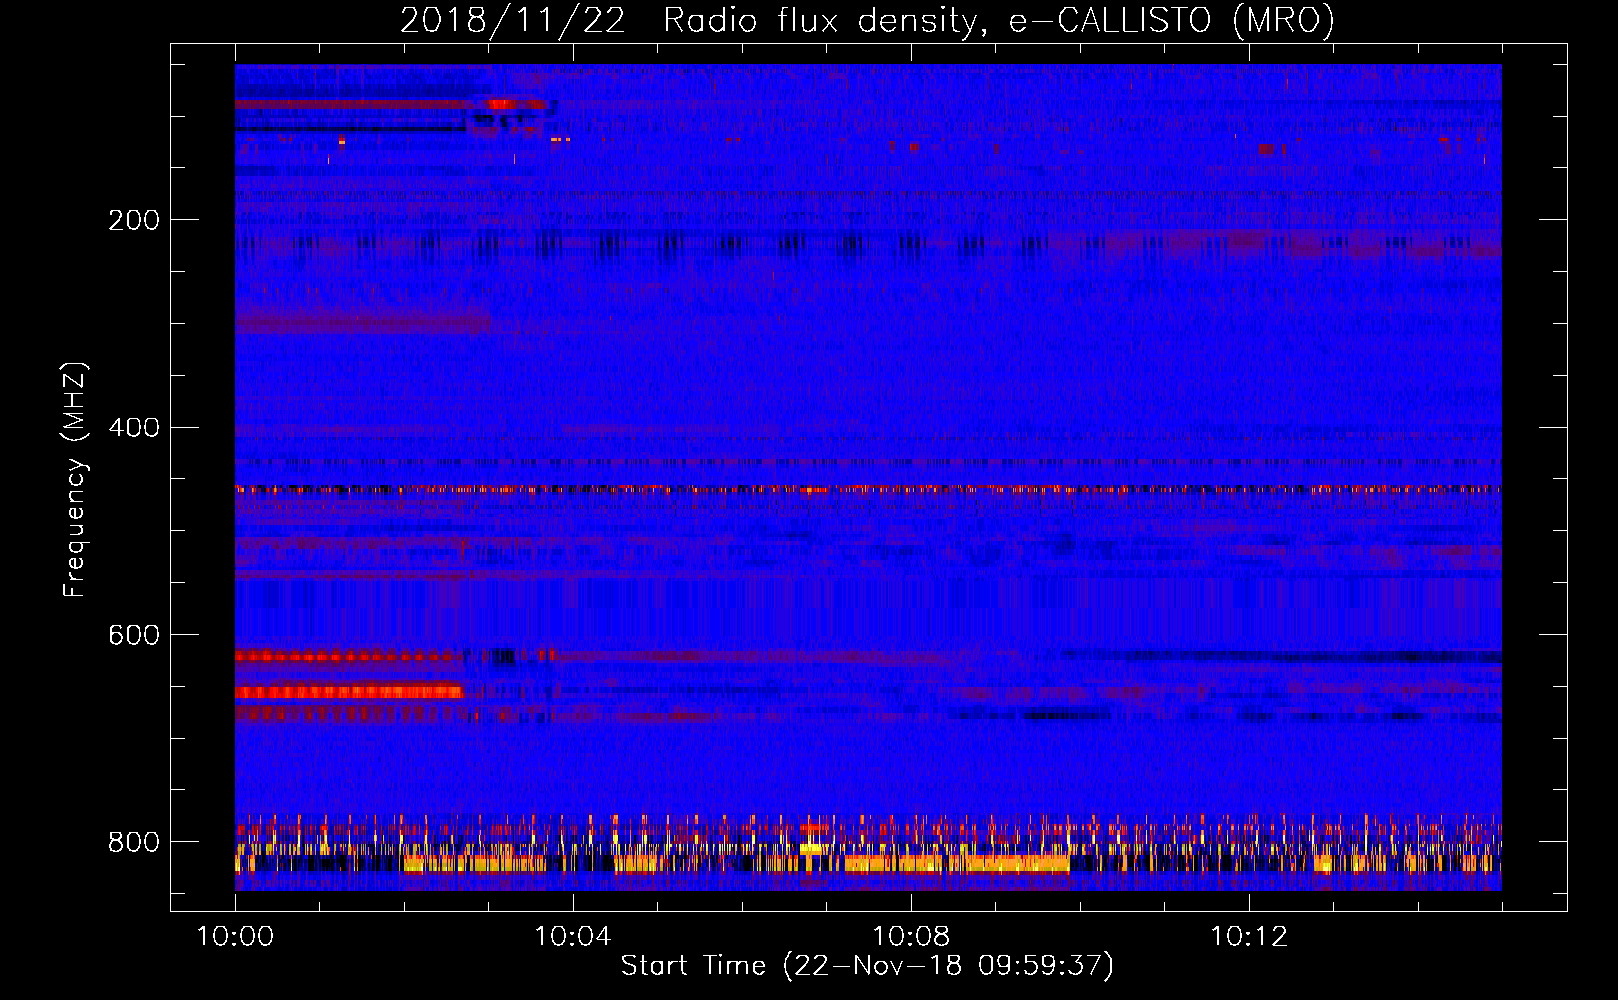Click the 600 frequency tick label
1618x1000 pixels.
(x=134, y=636)
